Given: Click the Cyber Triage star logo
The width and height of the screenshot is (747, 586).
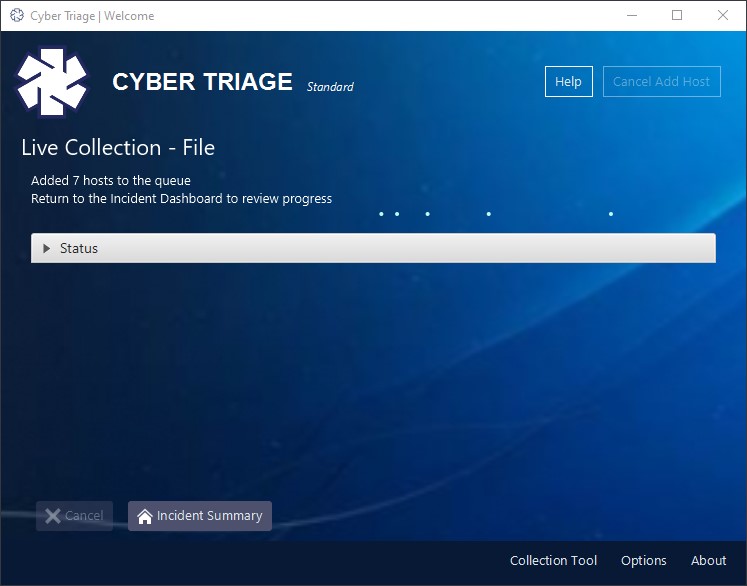Looking at the screenshot, I should coord(52,82).
